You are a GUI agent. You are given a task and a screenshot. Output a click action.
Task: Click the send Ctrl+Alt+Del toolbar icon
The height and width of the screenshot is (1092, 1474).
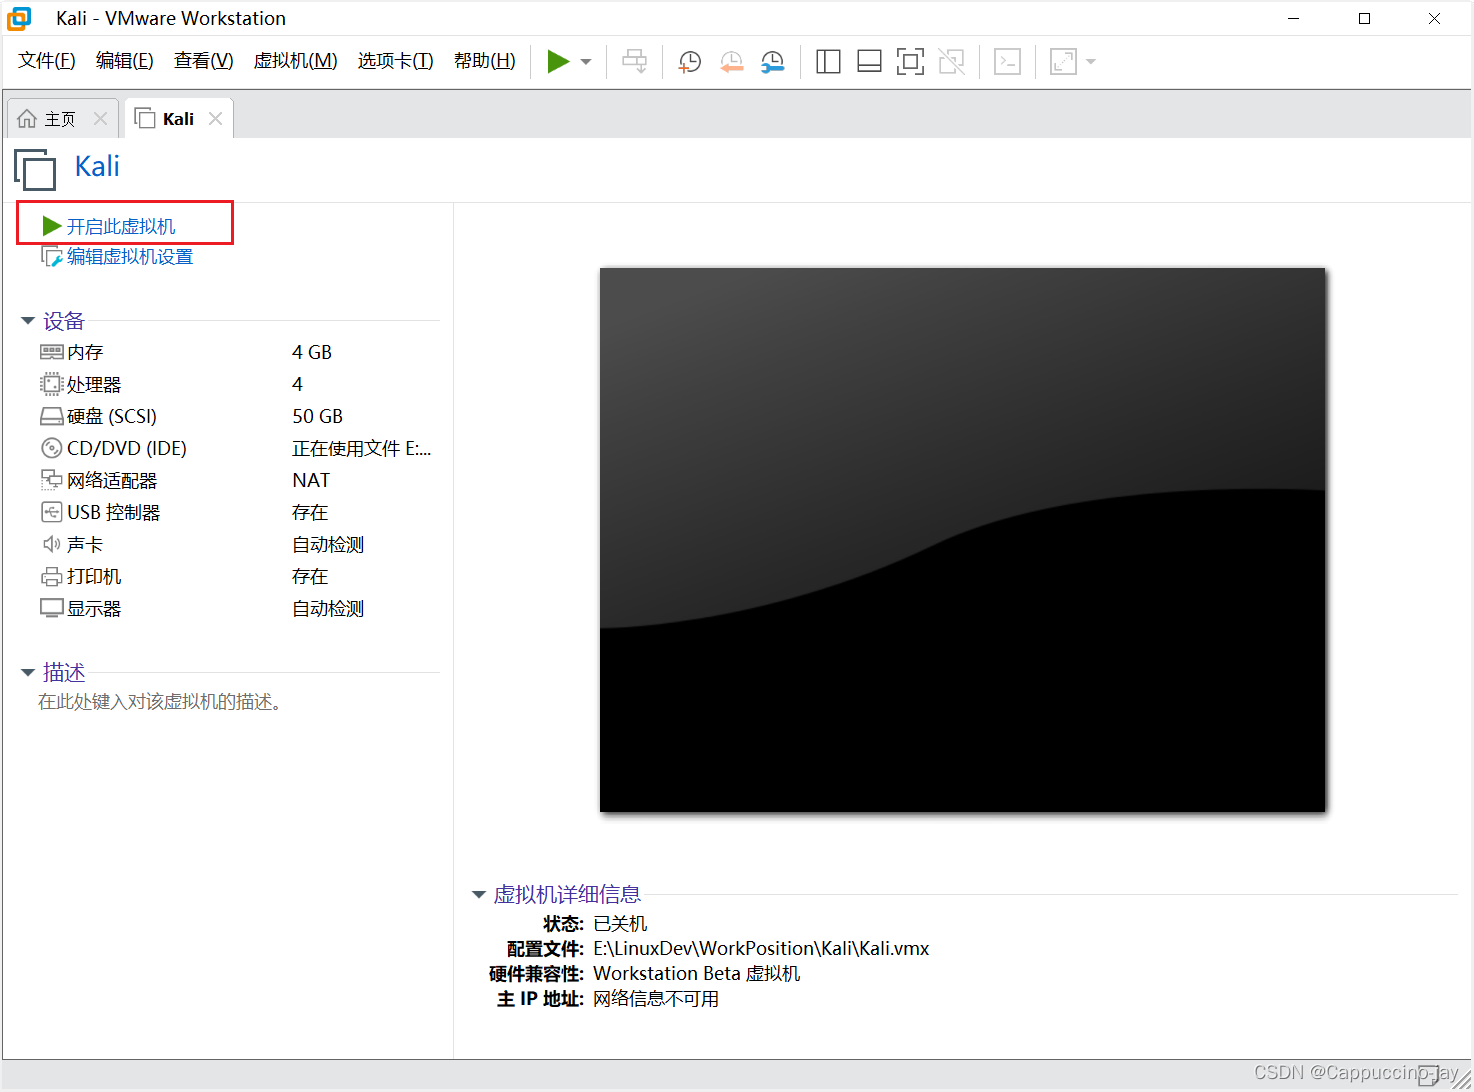(635, 62)
